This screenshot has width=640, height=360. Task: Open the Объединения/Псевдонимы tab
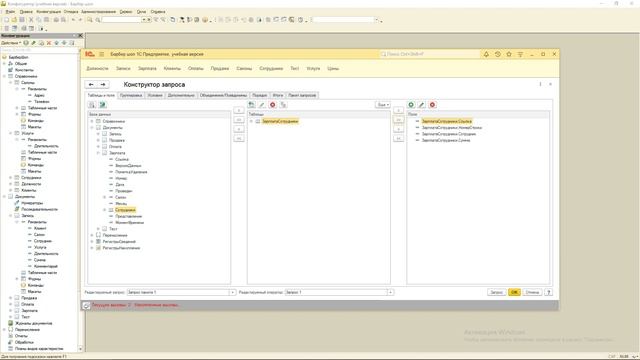tap(223, 95)
